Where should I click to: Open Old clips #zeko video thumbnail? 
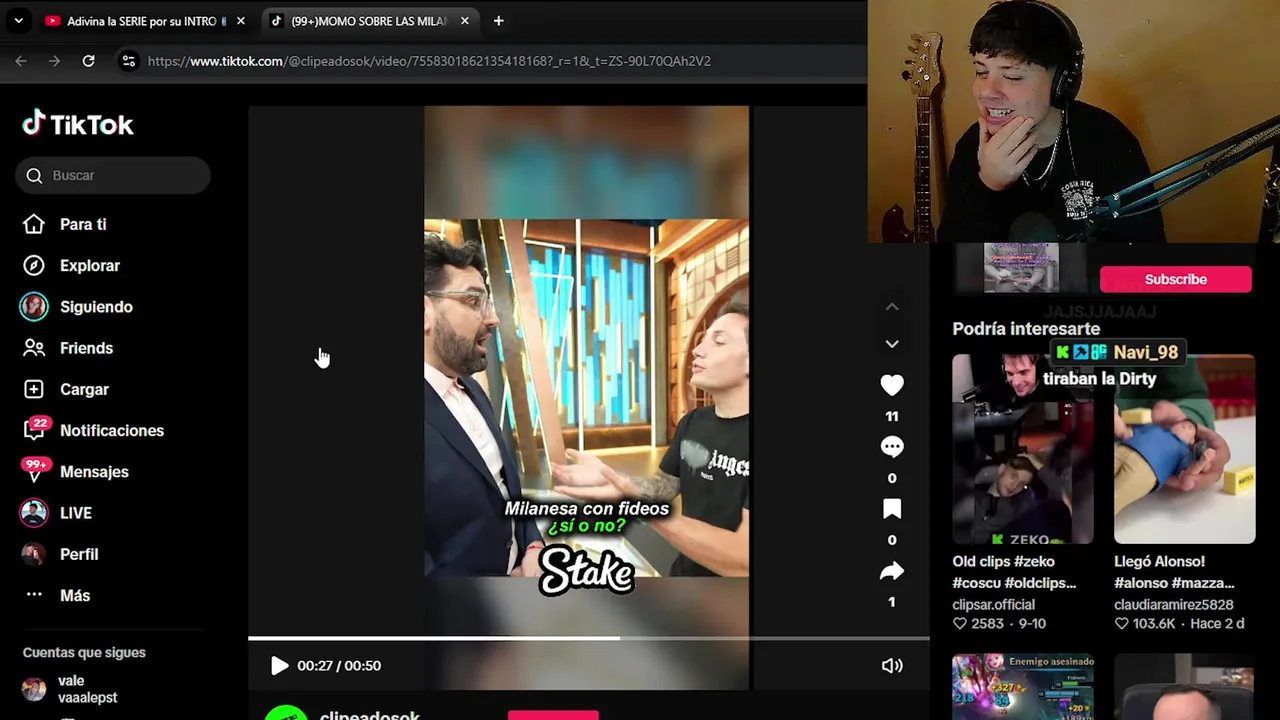[x=1023, y=449]
